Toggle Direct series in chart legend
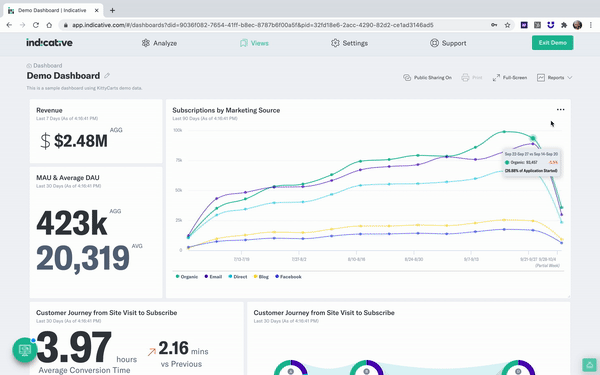The image size is (600, 375). [238, 277]
